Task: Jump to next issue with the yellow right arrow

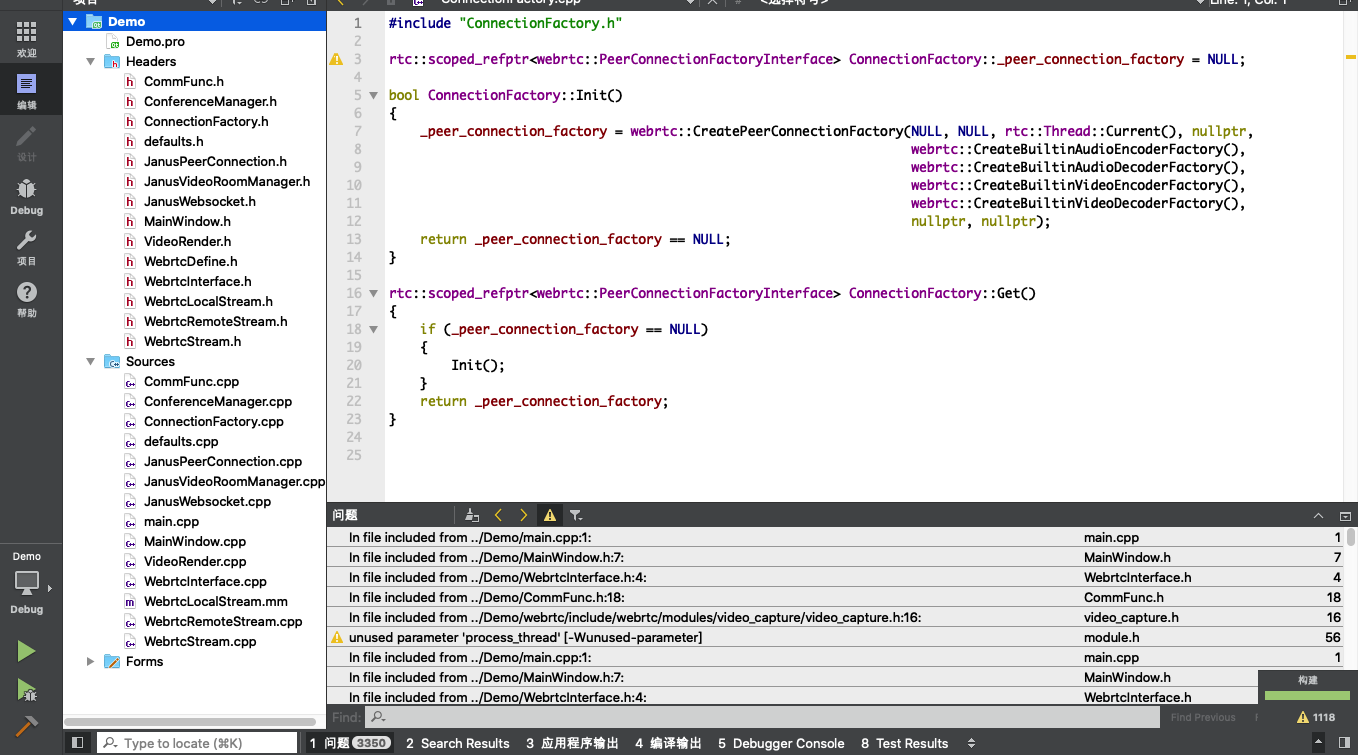Action: coord(523,514)
